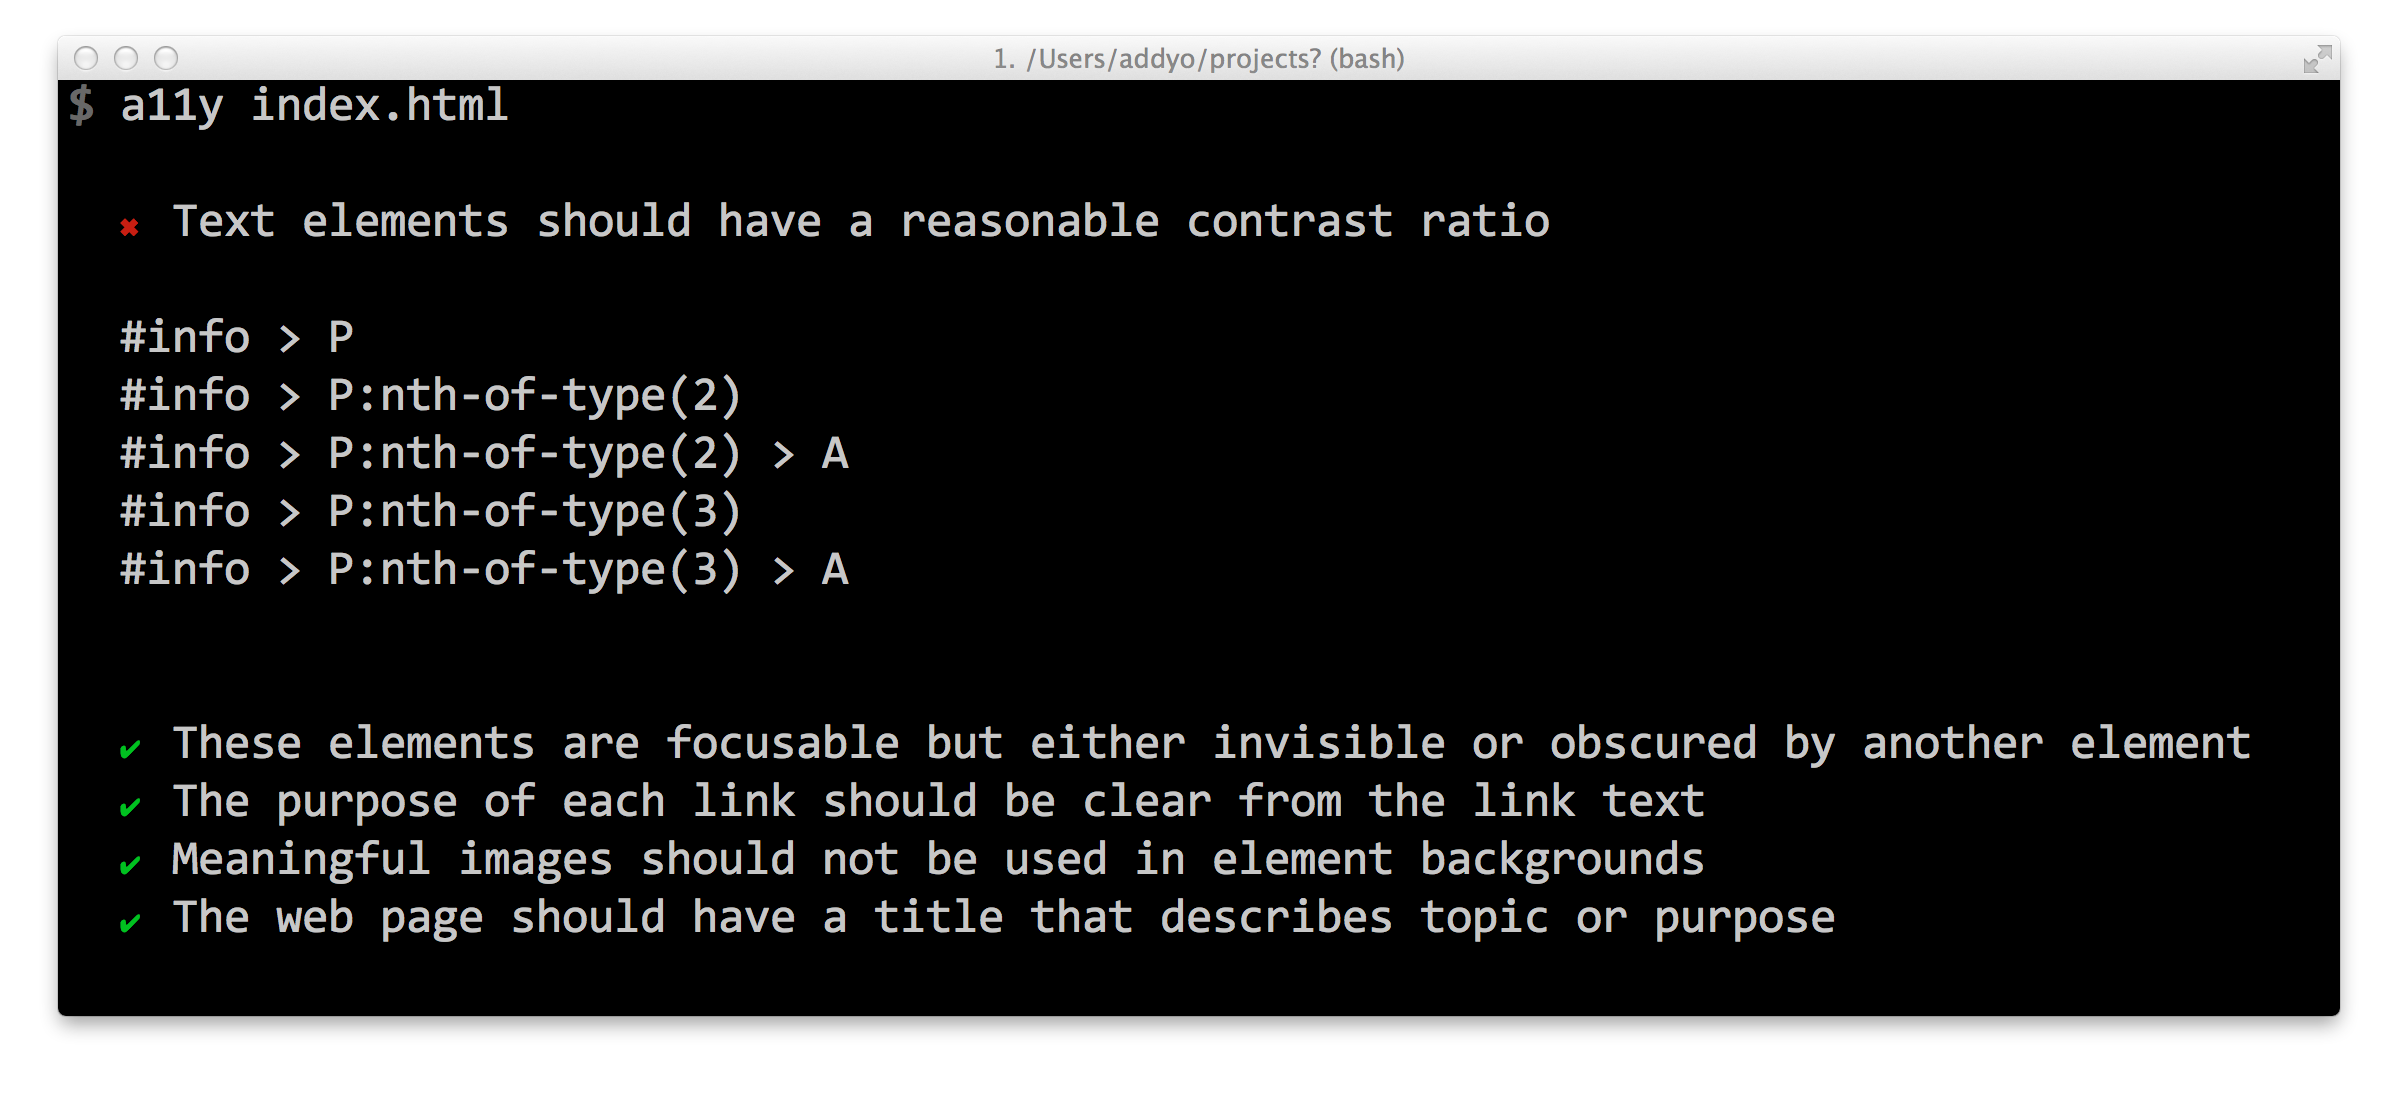Image resolution: width=2400 pixels, height=1106 pixels.
Task: Select the '#info > P' selector line
Action: tap(237, 338)
